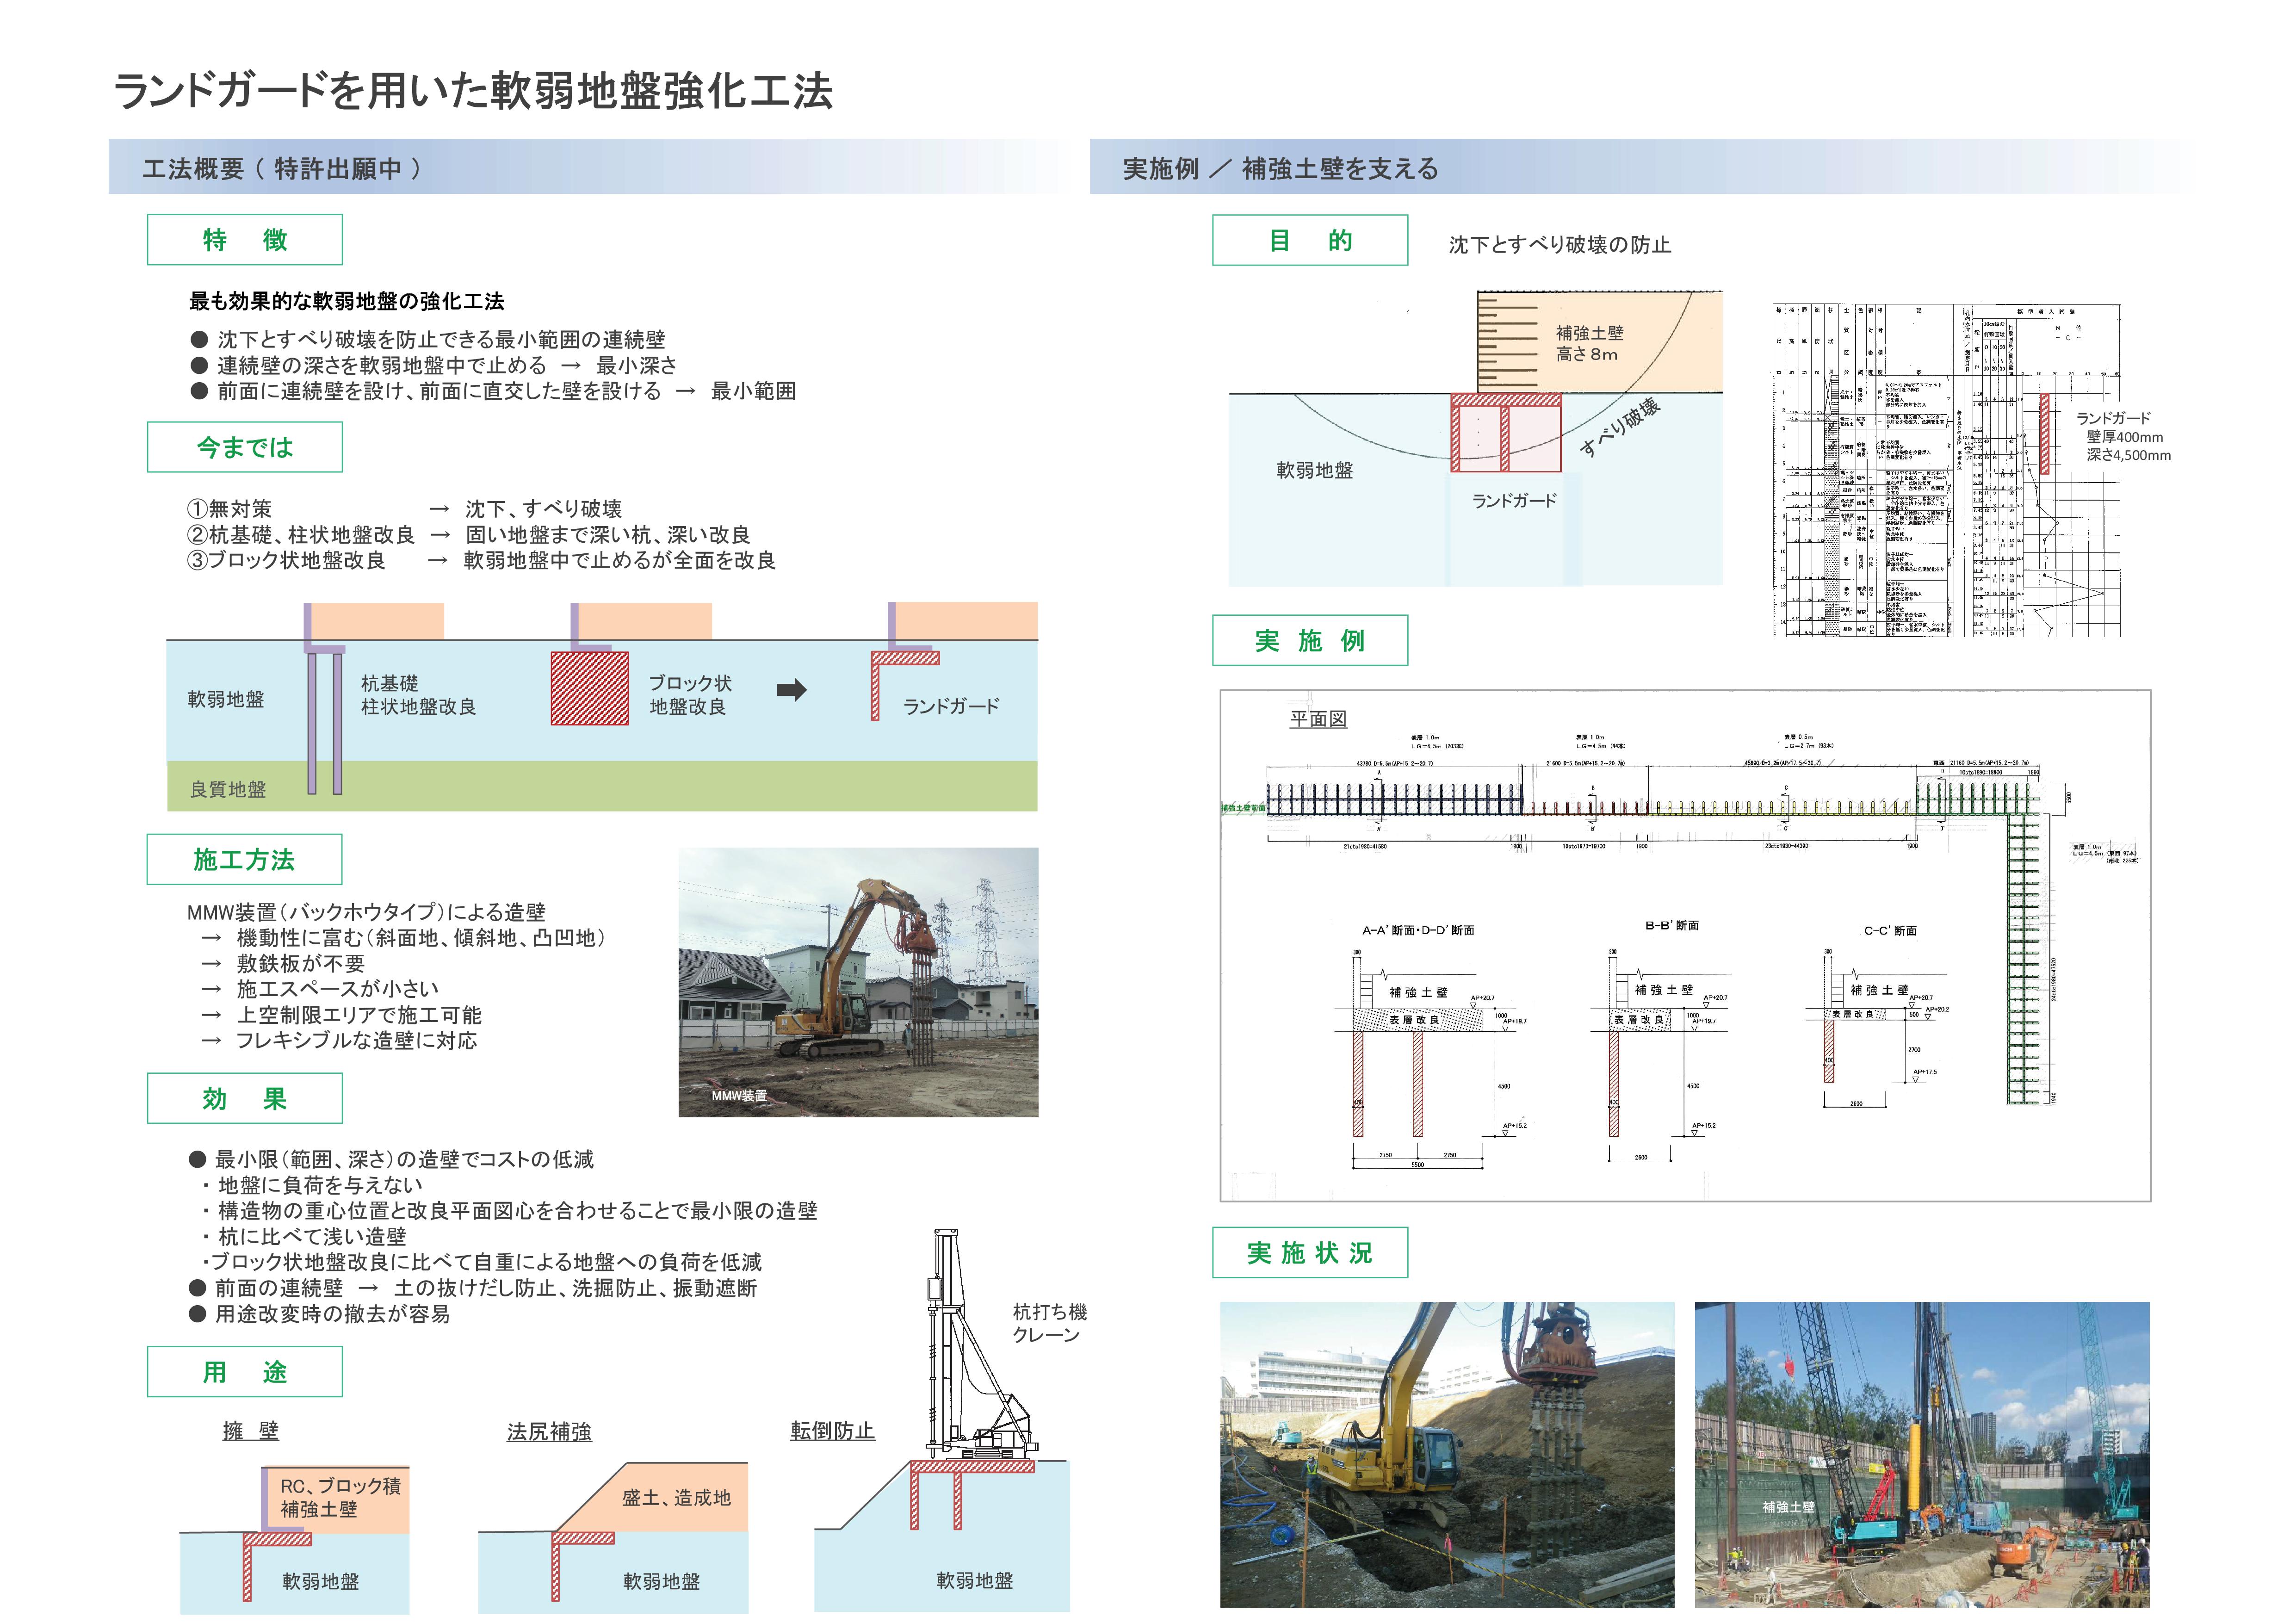This screenshot has height=1623, width=2296.
Task: Click the C-C'断面 section drawing title
Action: click(1890, 930)
